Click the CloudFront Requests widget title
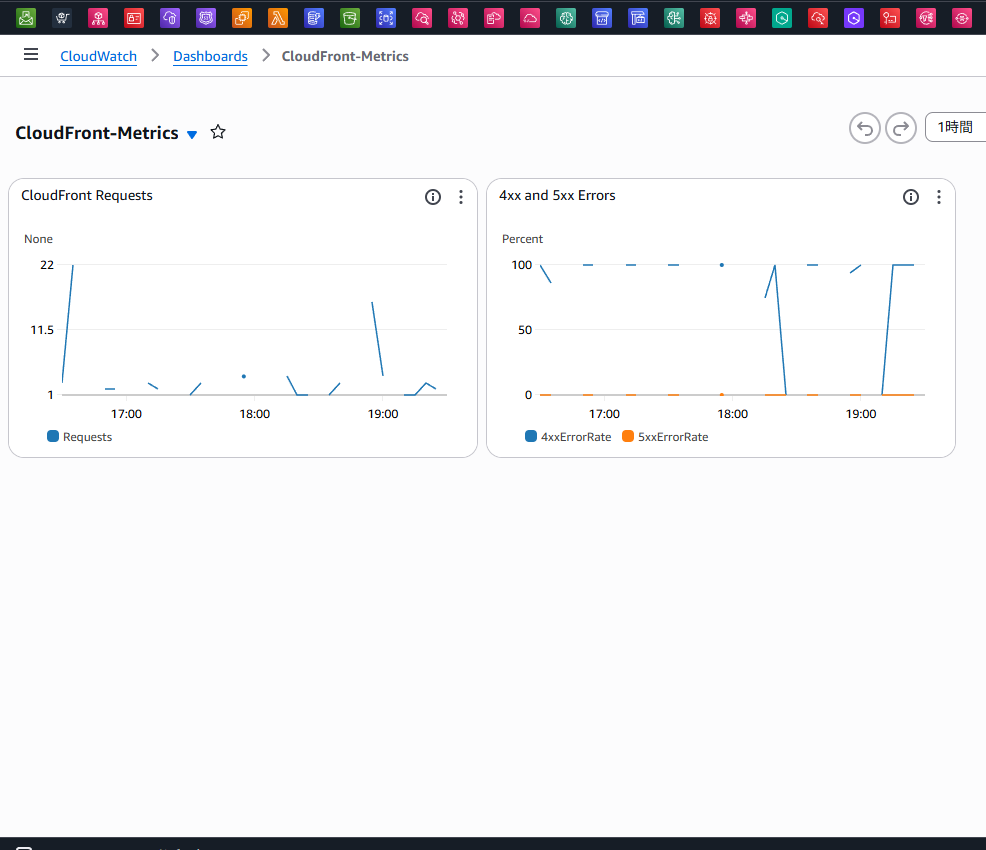This screenshot has width=986, height=850. [87, 196]
